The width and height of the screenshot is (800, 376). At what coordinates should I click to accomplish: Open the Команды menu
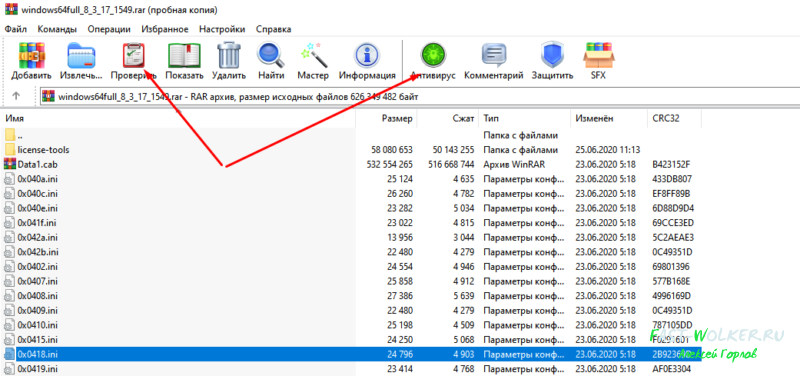click(57, 29)
